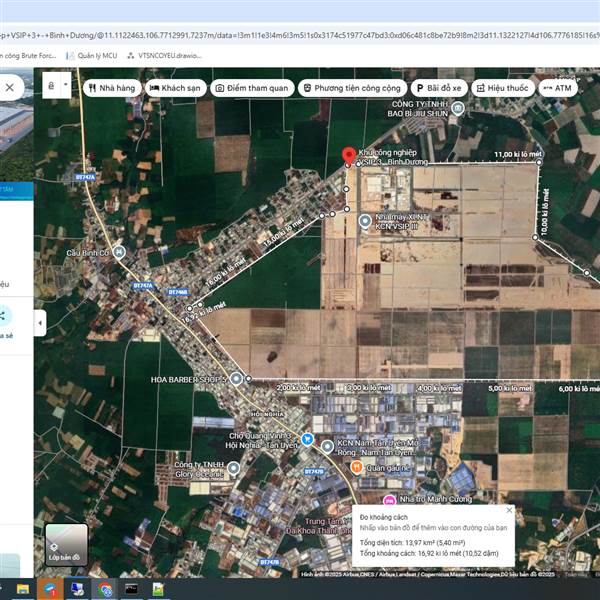Click the Bãi đỗ xe parking chip
The image size is (600, 600).
coord(439,88)
